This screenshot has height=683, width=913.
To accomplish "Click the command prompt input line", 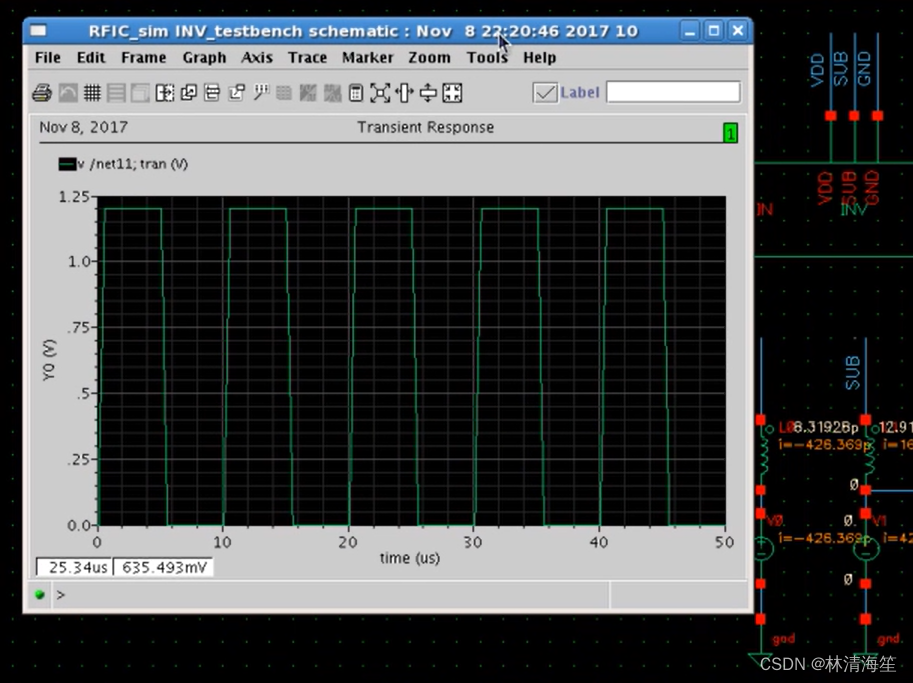I will point(332,594).
